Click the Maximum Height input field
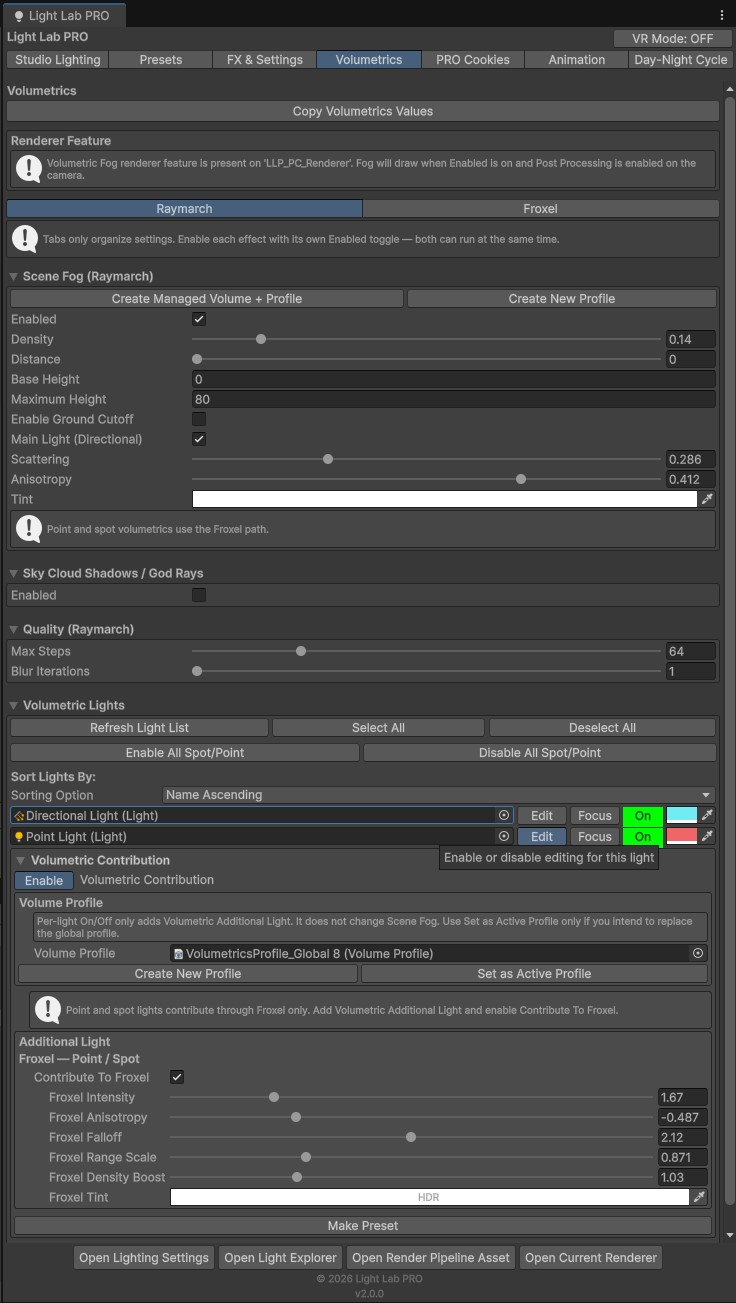This screenshot has height=1303, width=736. point(453,399)
